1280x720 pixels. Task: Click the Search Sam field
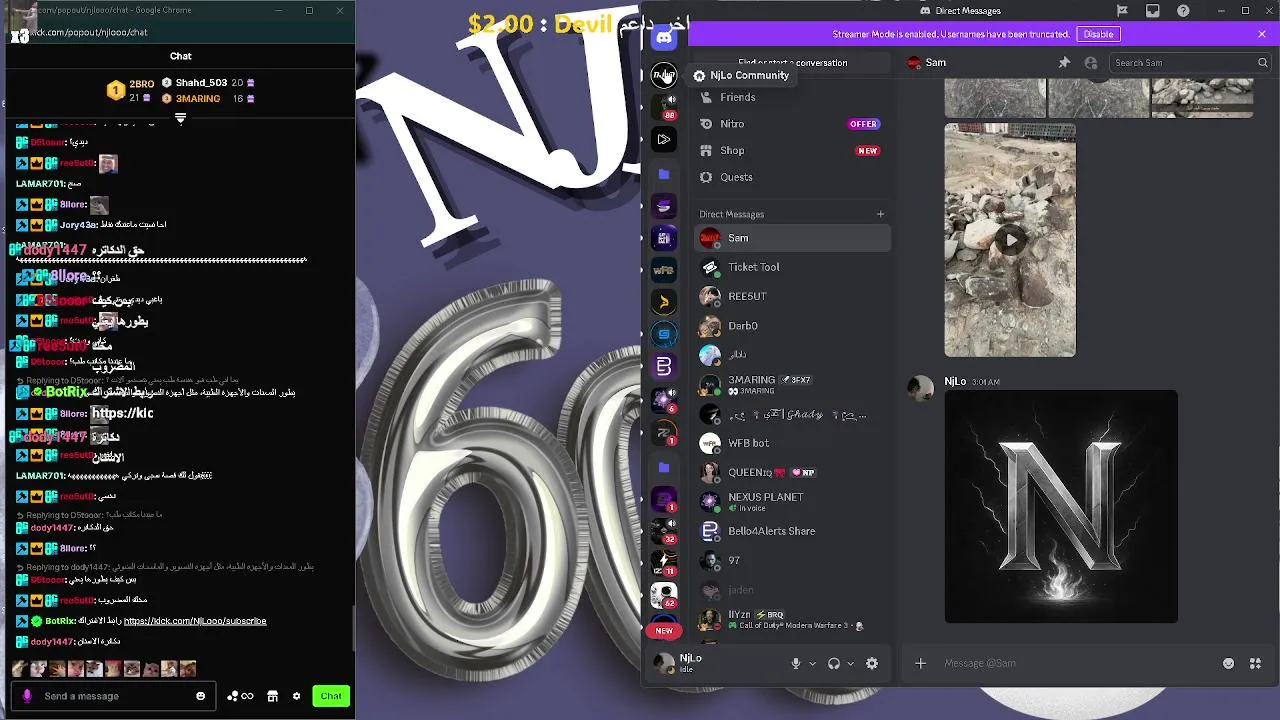click(1191, 62)
